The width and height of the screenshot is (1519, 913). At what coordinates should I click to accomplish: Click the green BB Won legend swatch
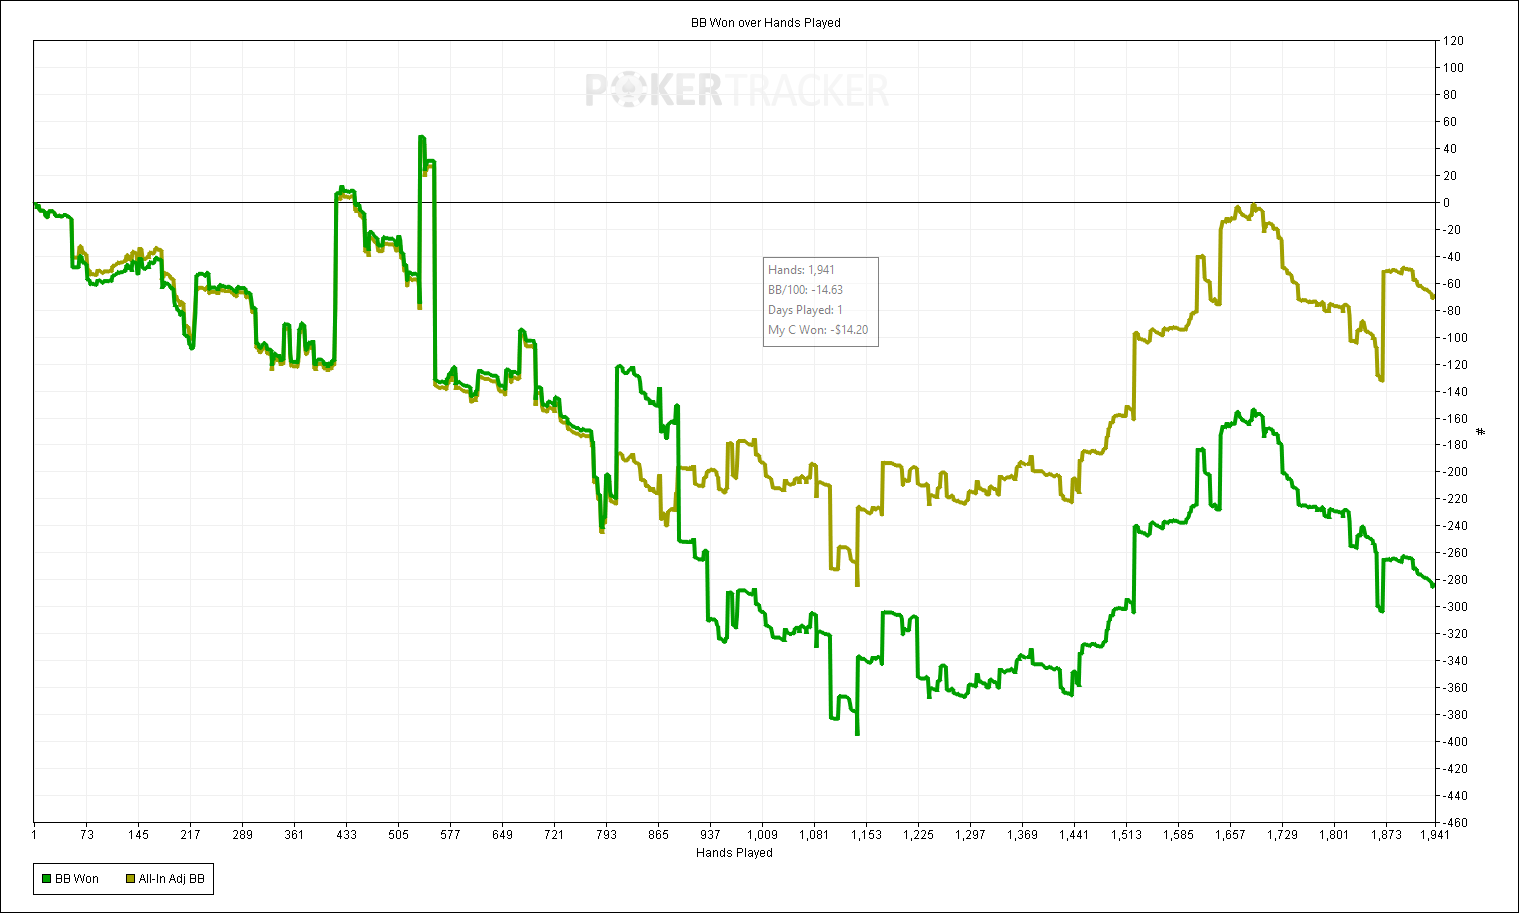pyautogui.click(x=46, y=879)
